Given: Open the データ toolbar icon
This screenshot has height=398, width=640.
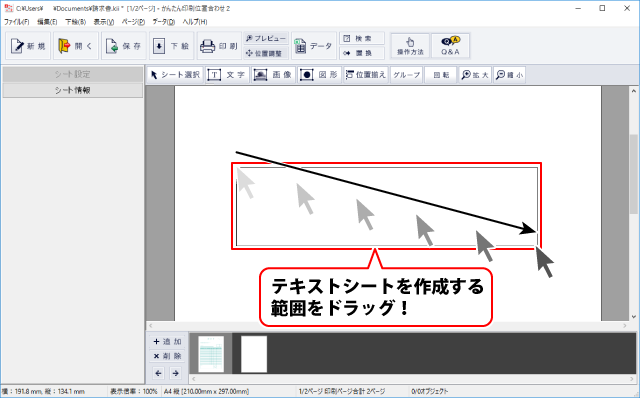Looking at the screenshot, I should point(313,46).
